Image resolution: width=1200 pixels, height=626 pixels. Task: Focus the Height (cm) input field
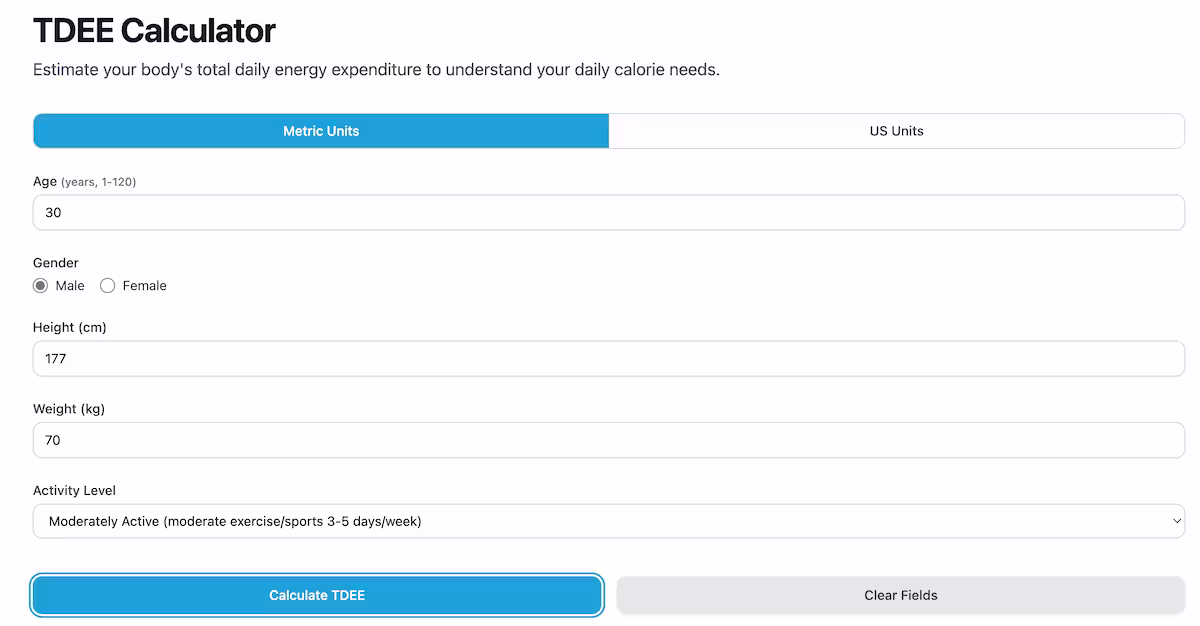608,358
